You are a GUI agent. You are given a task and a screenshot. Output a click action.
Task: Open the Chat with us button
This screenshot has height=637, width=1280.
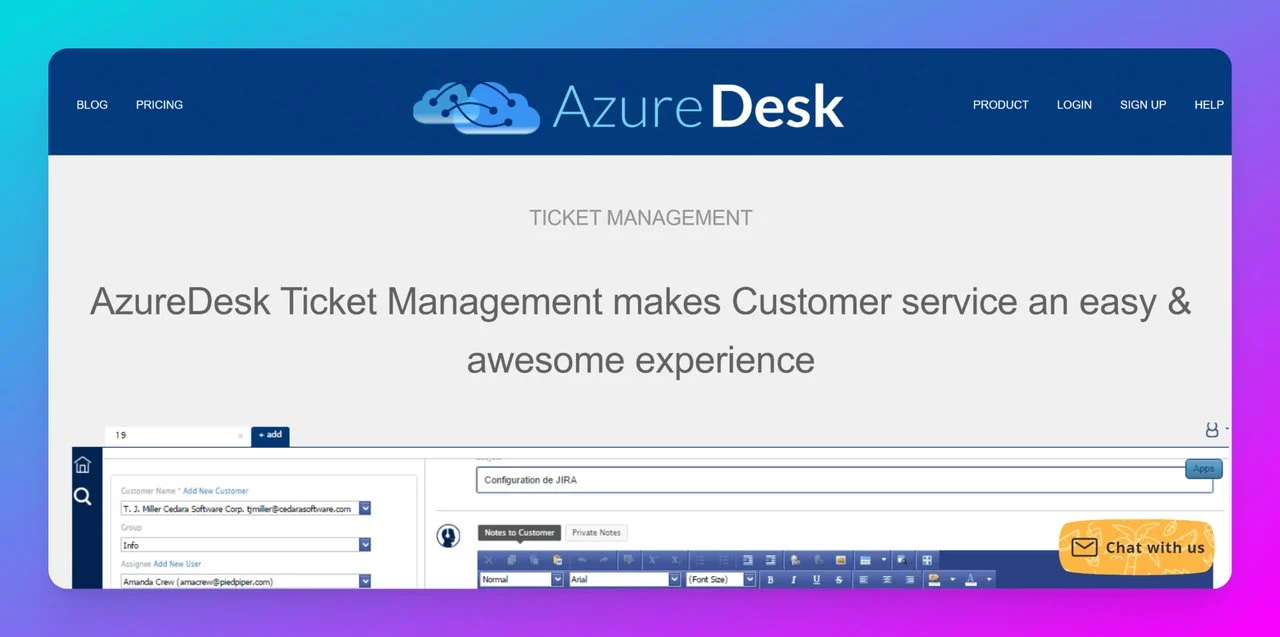click(1137, 547)
